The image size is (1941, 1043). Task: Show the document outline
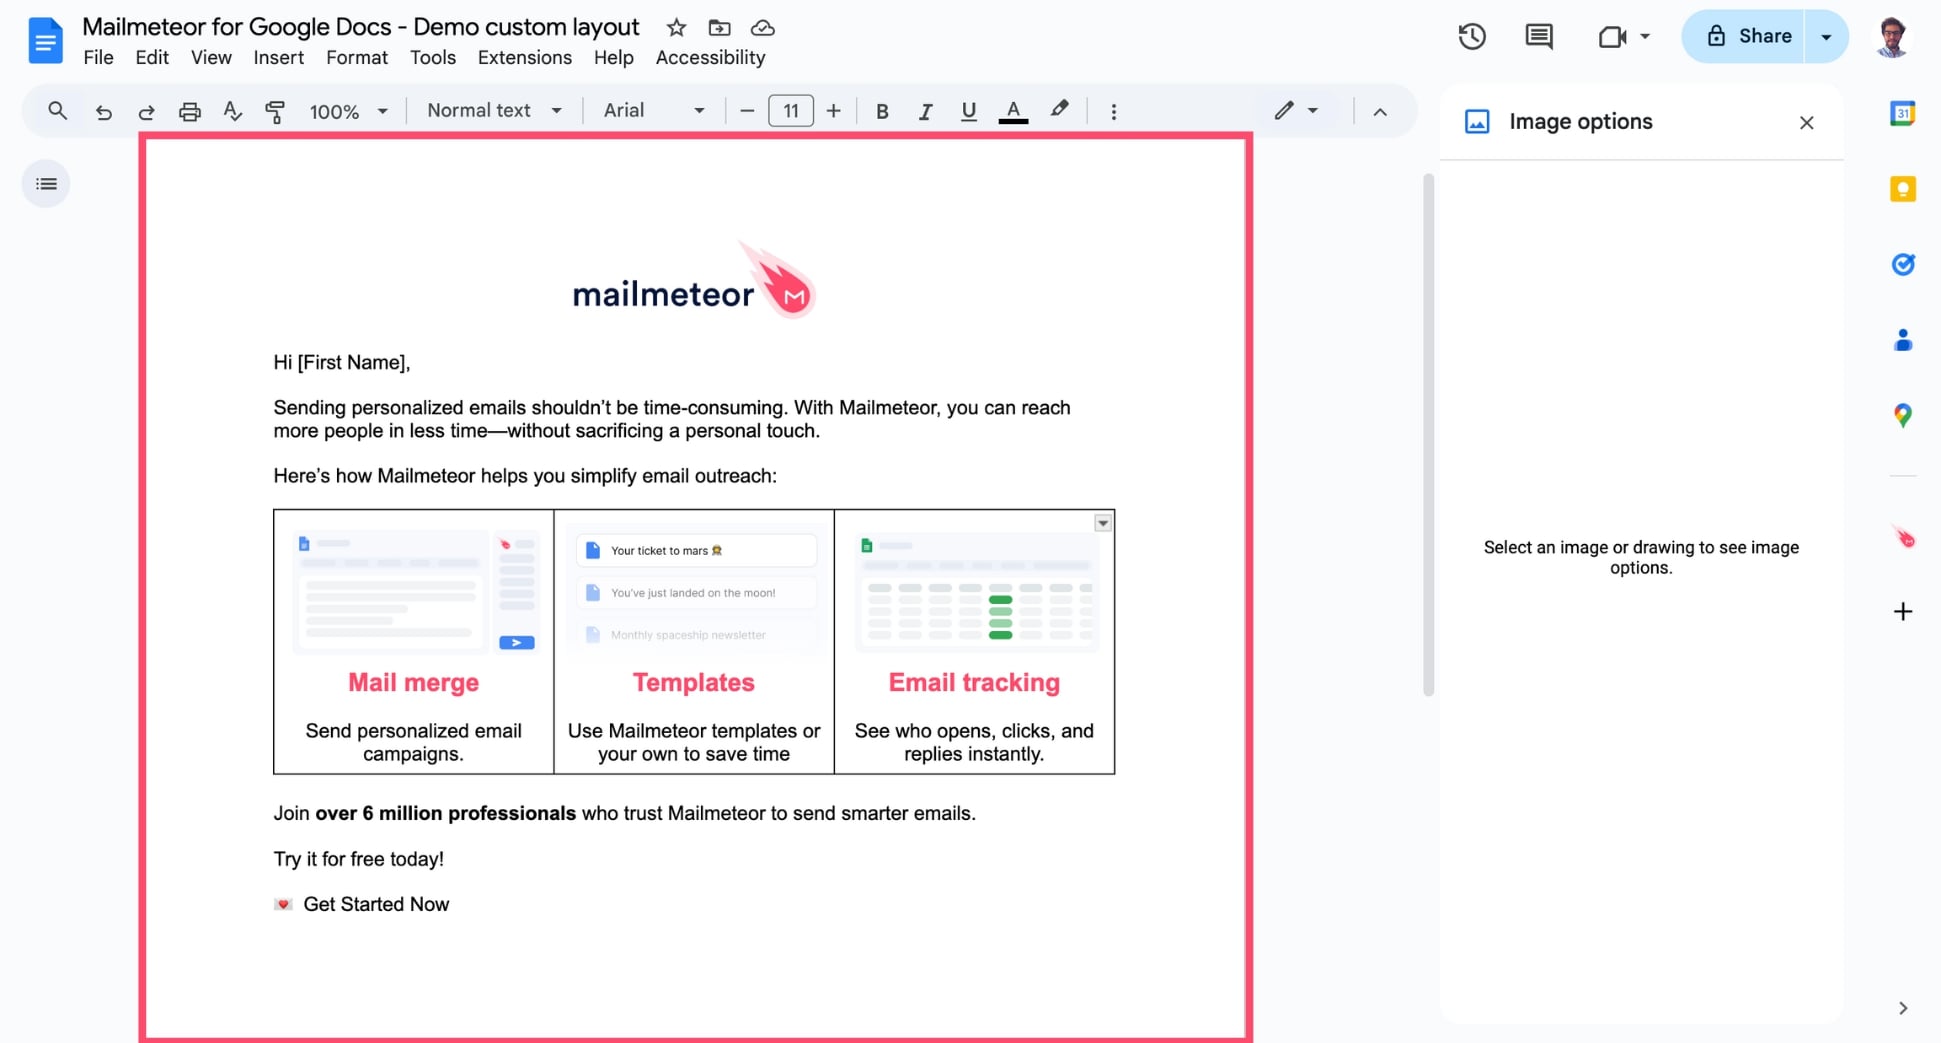click(46, 184)
